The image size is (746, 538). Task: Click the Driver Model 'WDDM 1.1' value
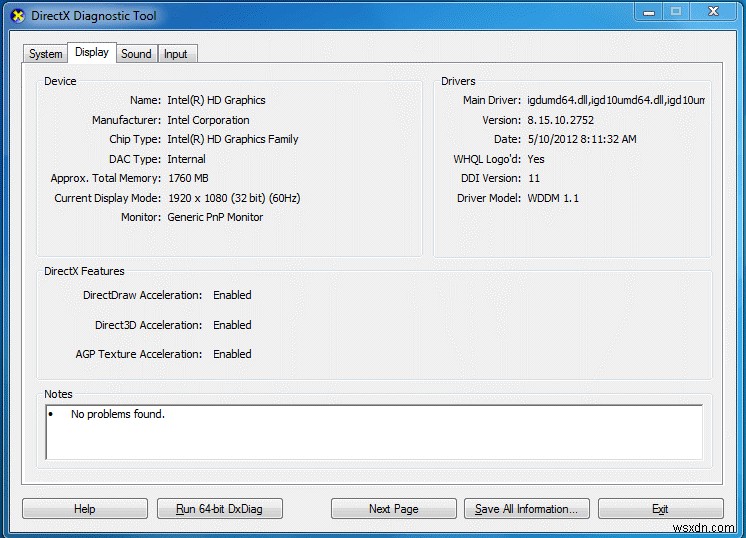[x=553, y=198]
